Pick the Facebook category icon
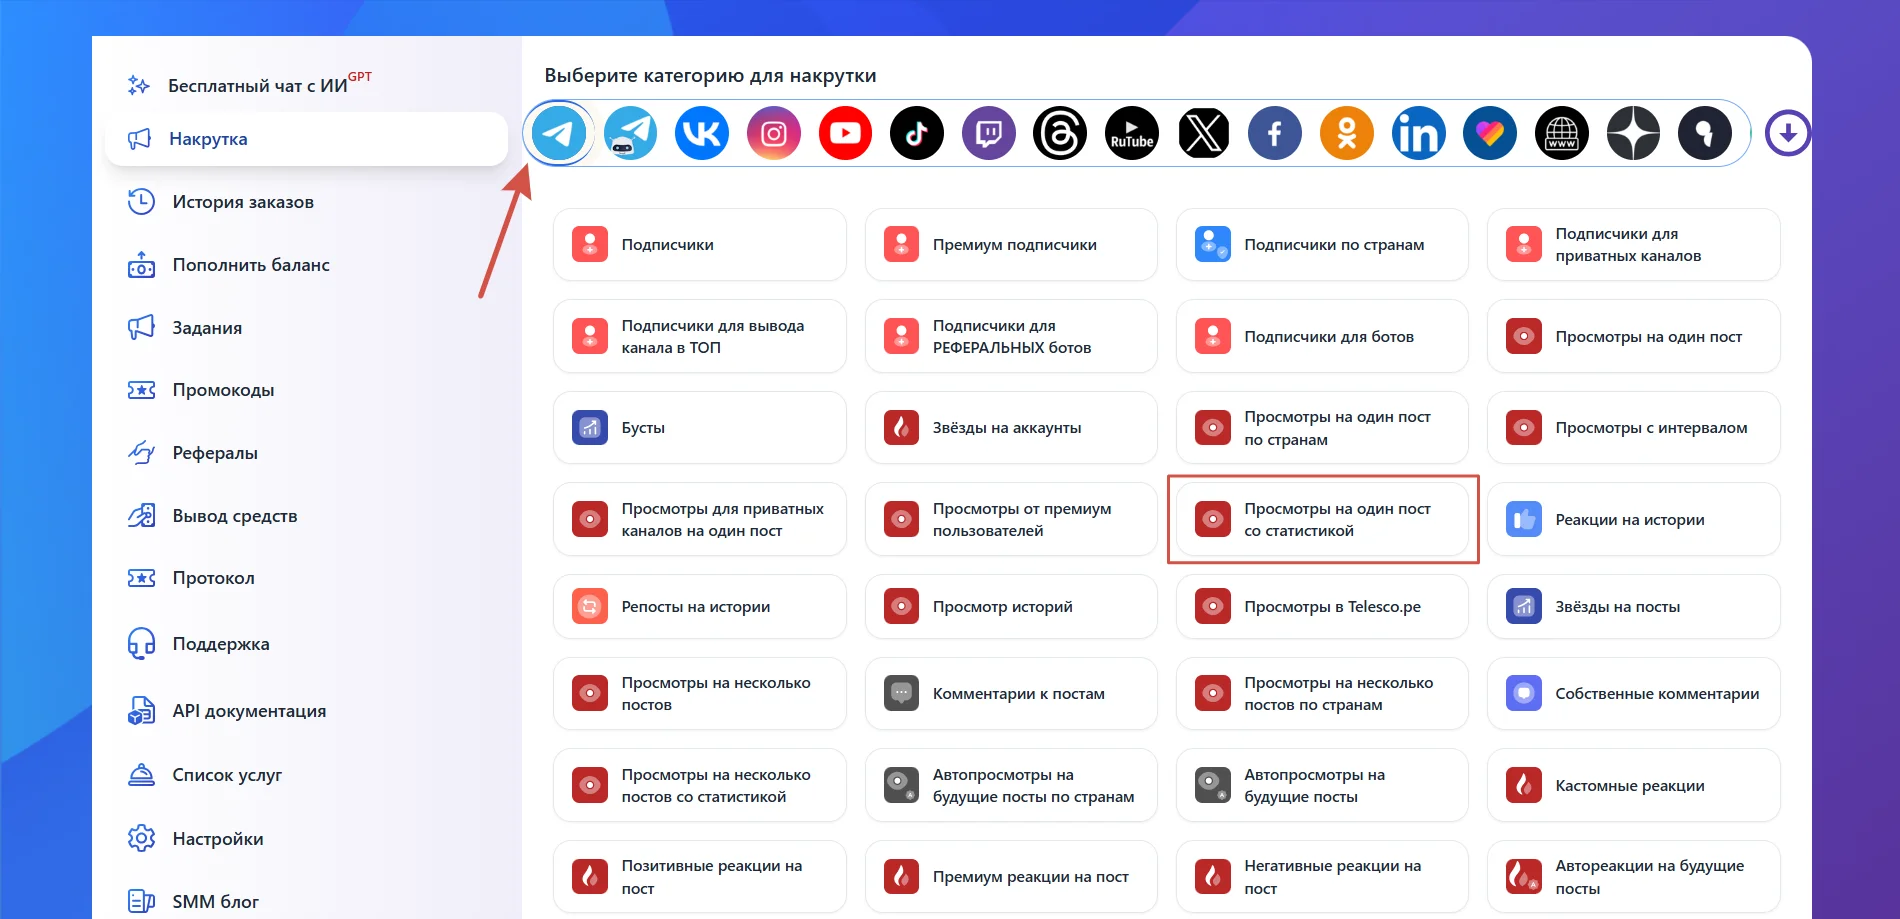The width and height of the screenshot is (1900, 919). point(1275,133)
